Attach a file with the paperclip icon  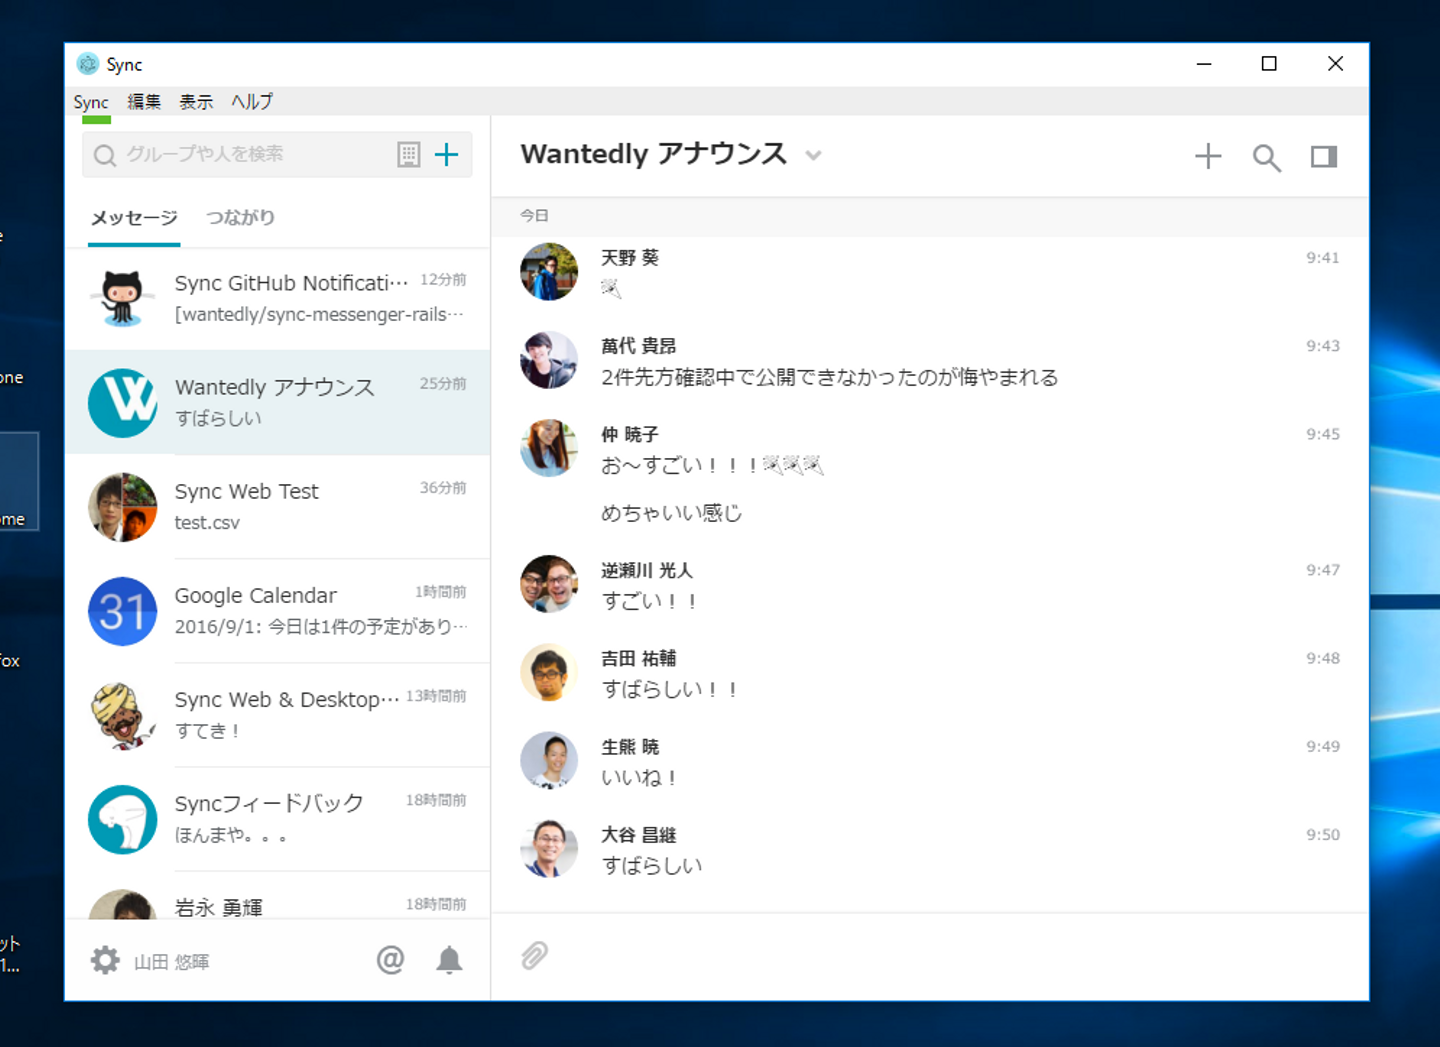535,956
